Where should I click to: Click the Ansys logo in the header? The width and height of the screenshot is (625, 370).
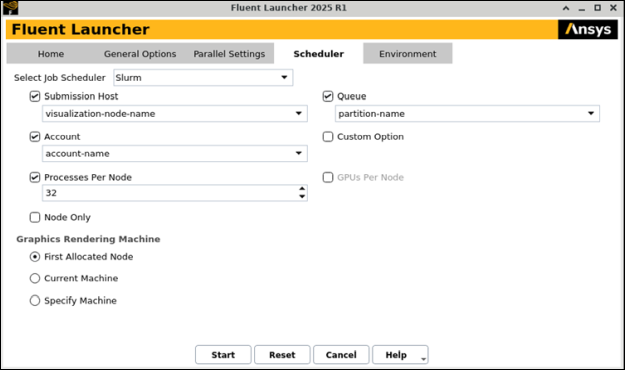(588, 30)
